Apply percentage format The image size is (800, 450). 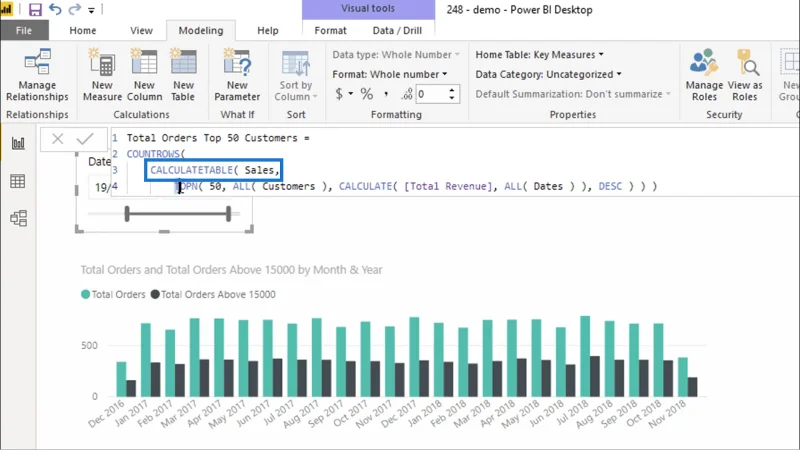tap(366, 94)
